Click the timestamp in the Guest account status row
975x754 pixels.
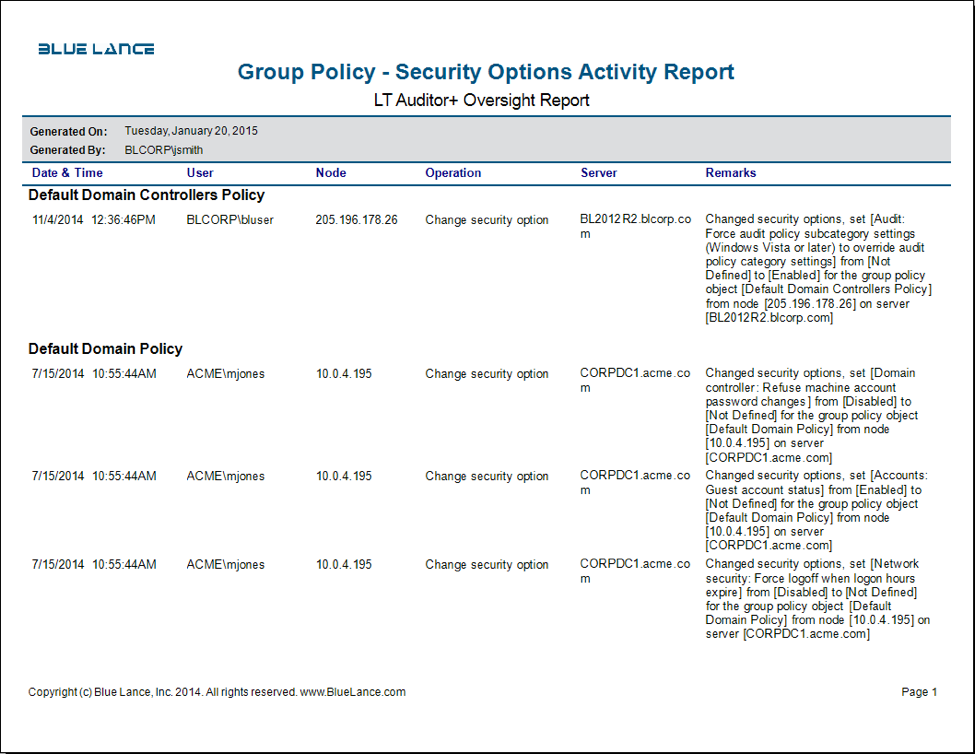tap(94, 476)
